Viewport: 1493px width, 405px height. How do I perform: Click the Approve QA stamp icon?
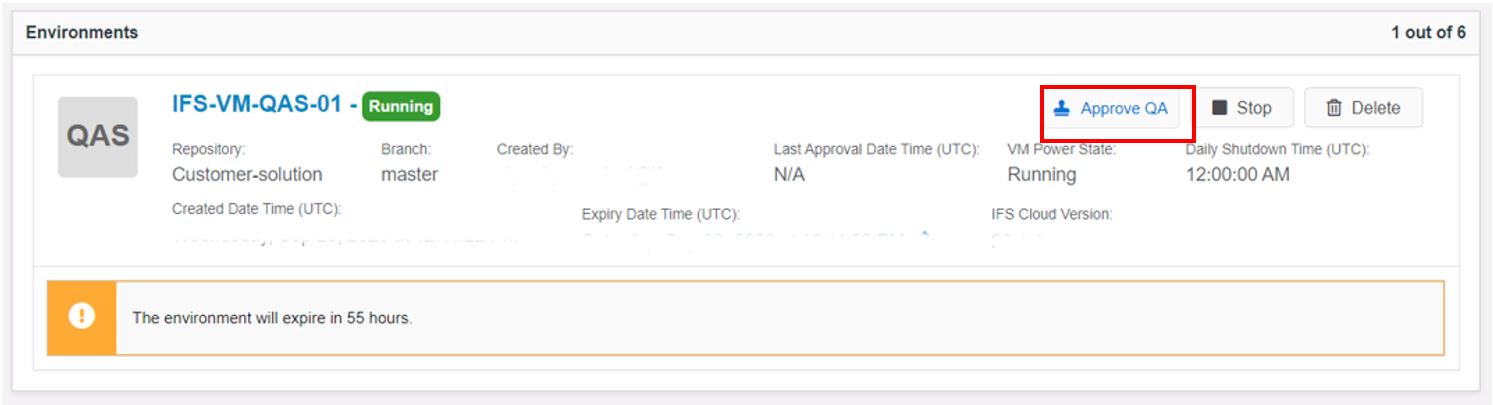pos(1062,108)
